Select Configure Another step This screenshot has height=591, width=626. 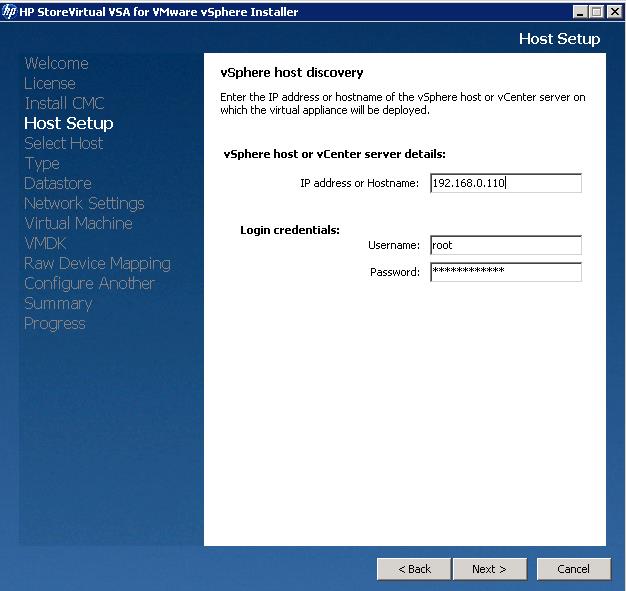(x=89, y=284)
